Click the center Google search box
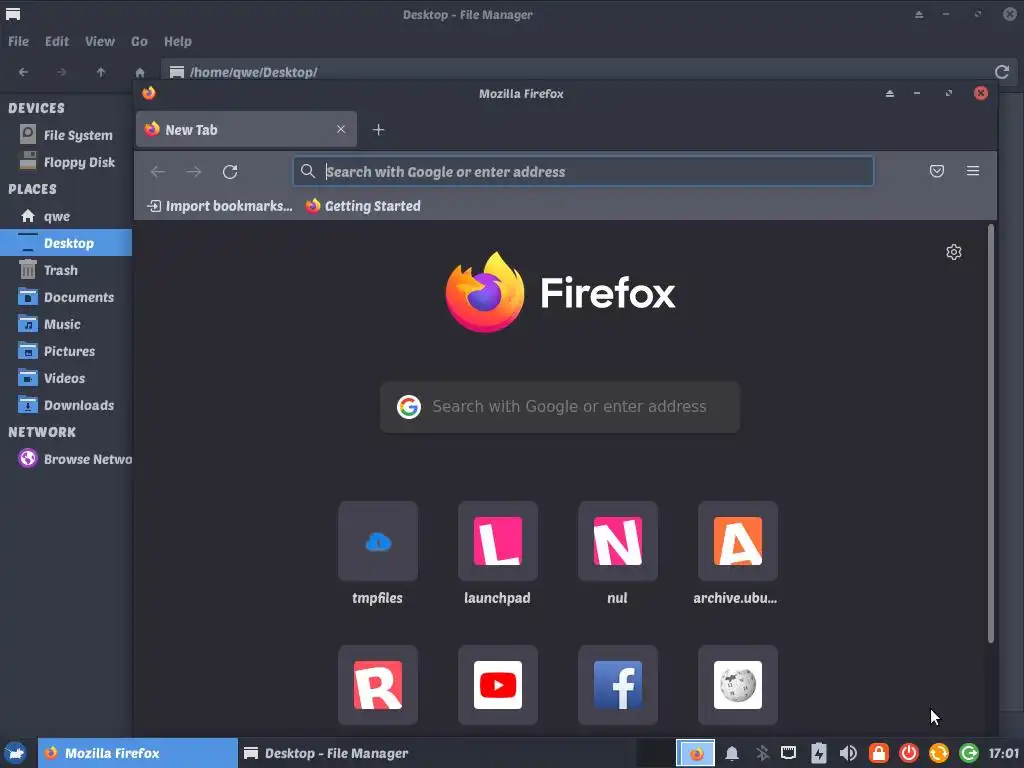 [x=560, y=407]
